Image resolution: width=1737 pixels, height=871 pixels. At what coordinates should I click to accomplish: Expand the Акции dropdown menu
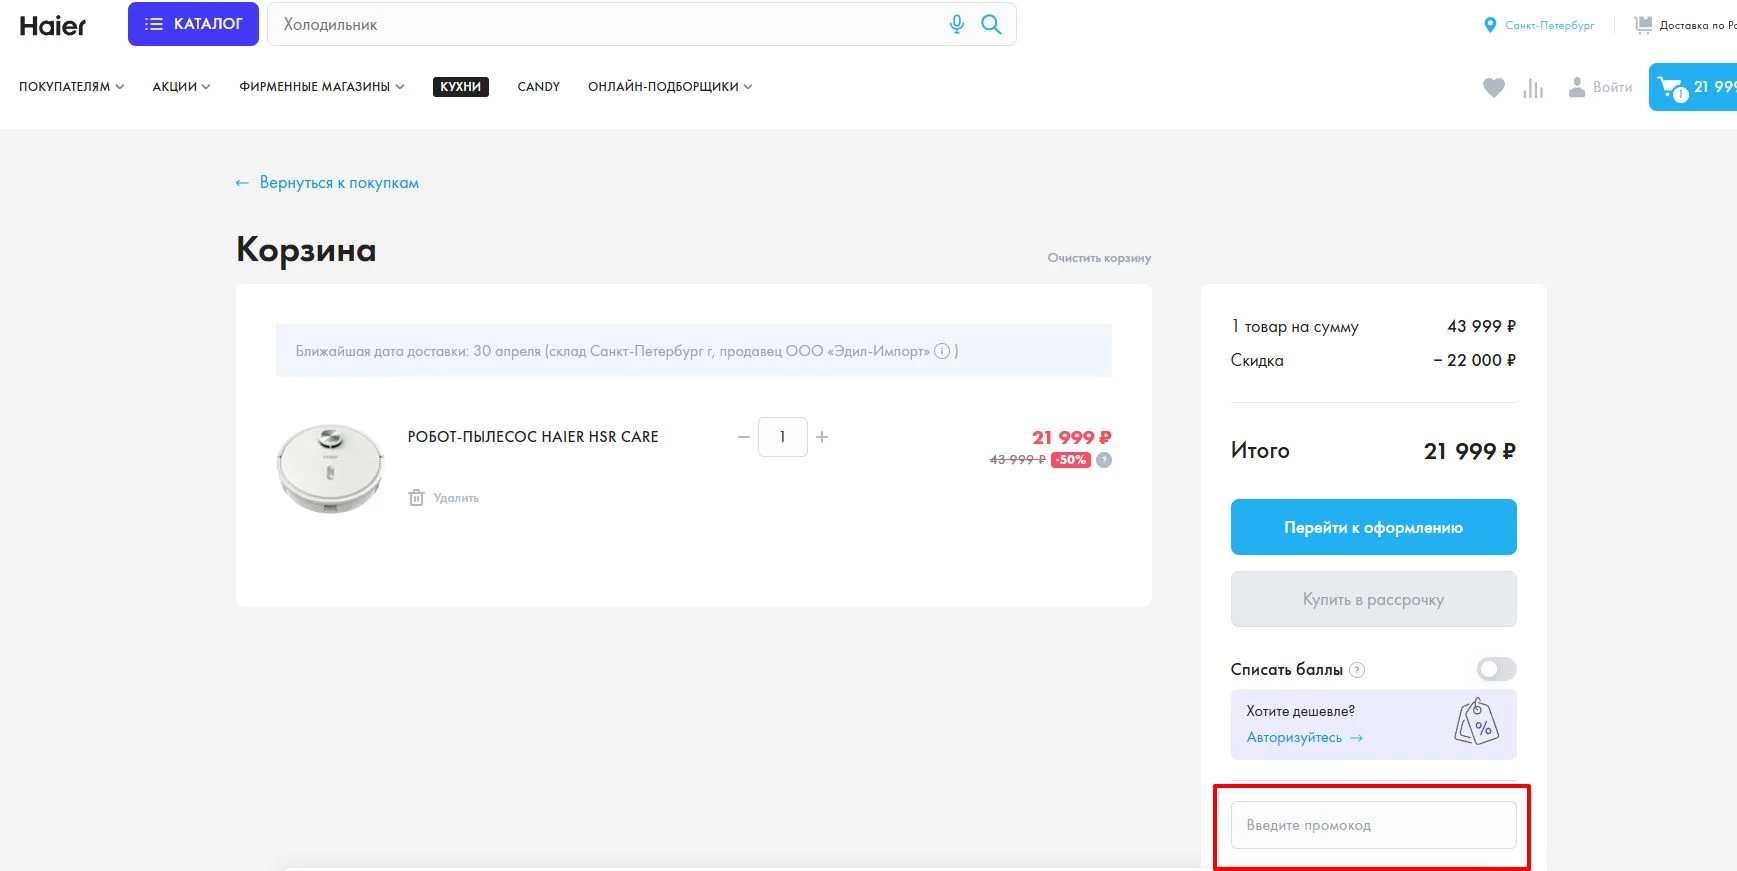[181, 87]
